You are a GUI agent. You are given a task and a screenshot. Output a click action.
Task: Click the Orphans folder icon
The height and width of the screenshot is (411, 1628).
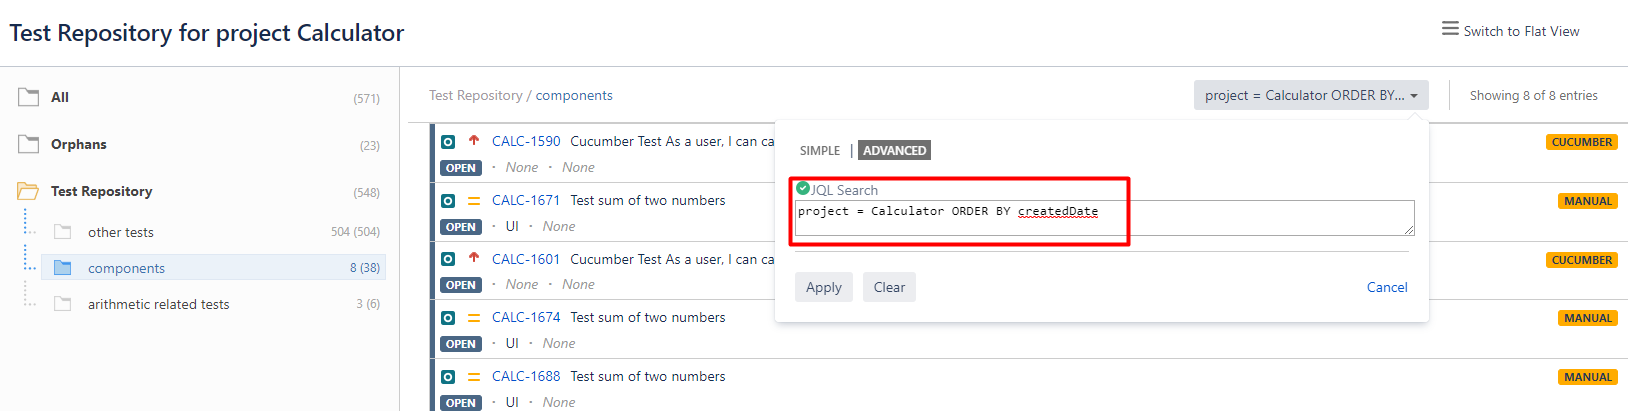click(28, 144)
